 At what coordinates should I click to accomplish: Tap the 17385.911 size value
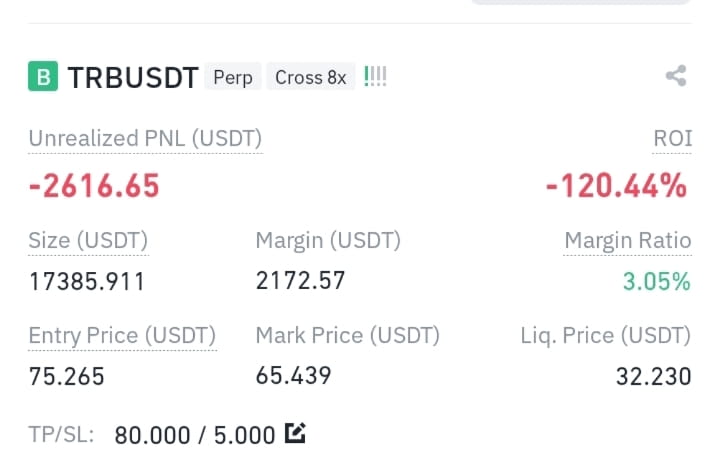pos(87,281)
